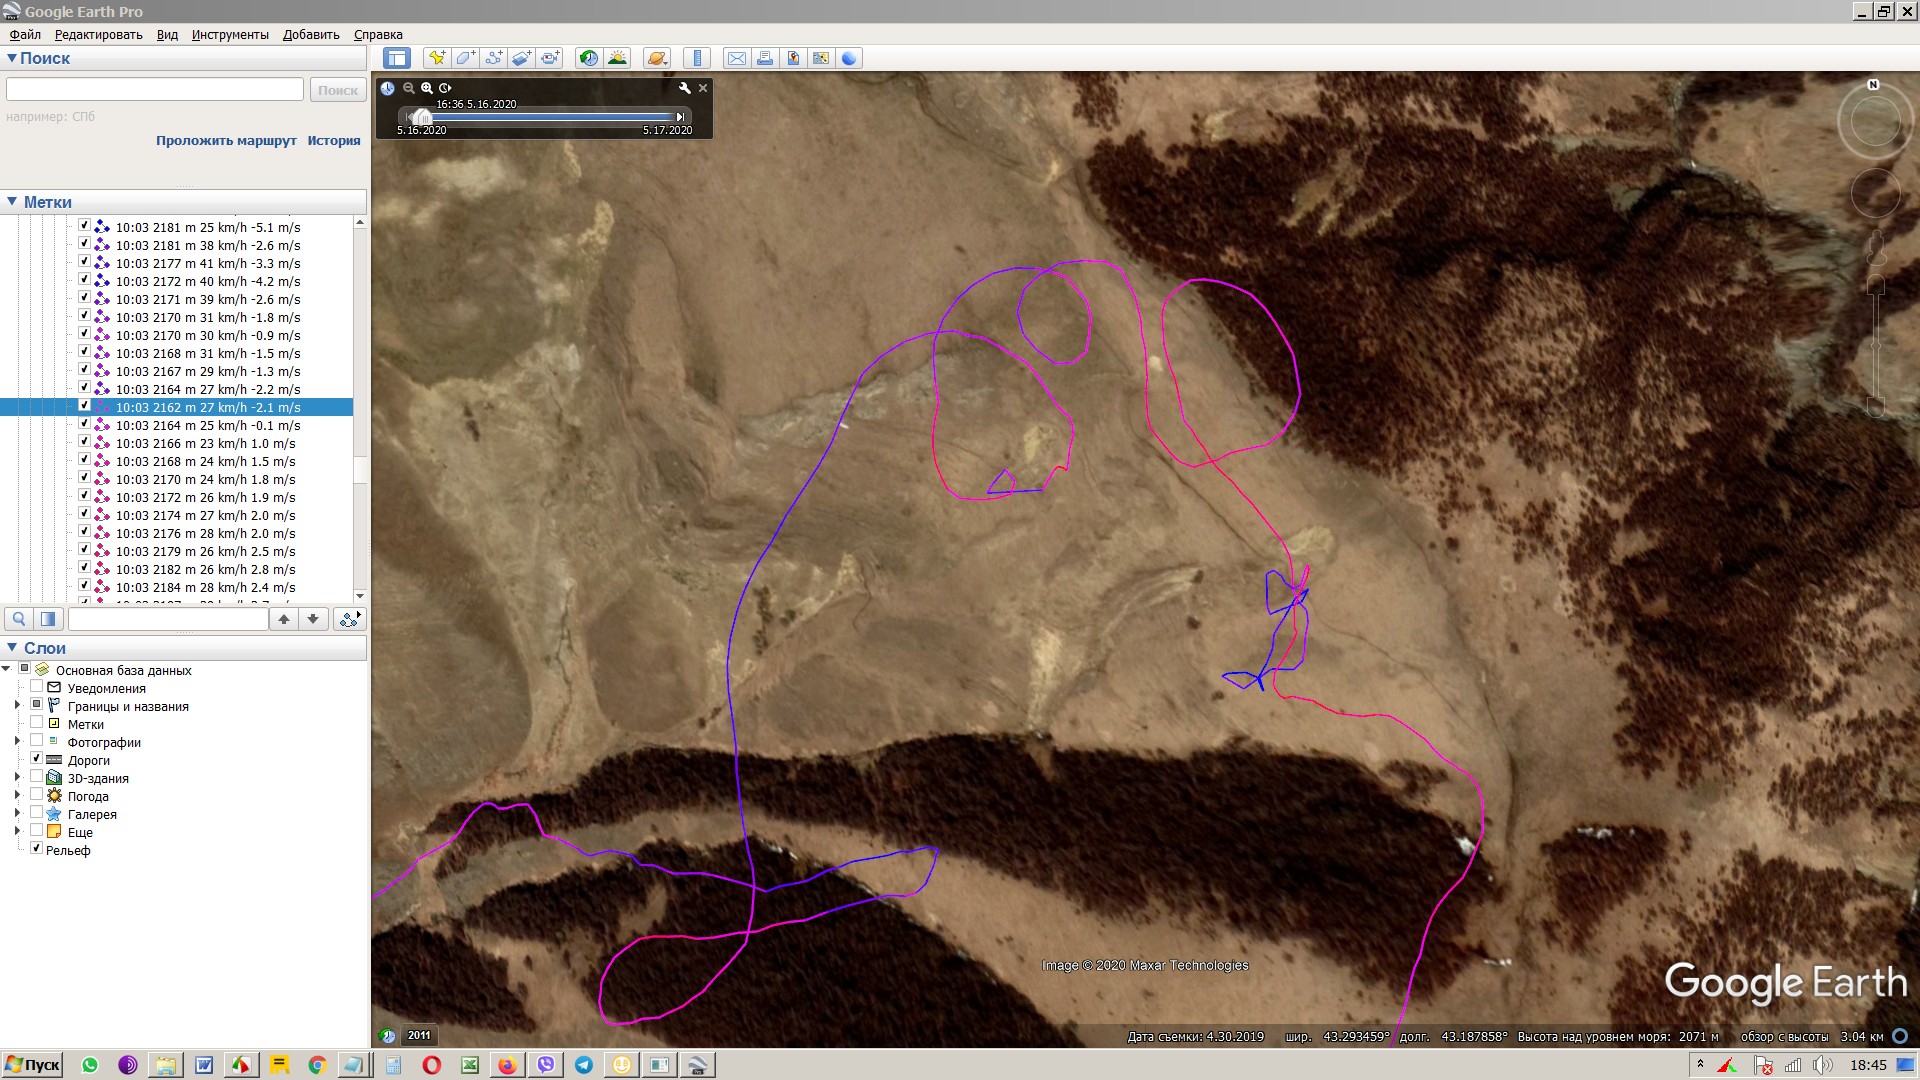Uncheck the Дороги layer checkbox
1920x1080 pixels.
[x=37, y=759]
